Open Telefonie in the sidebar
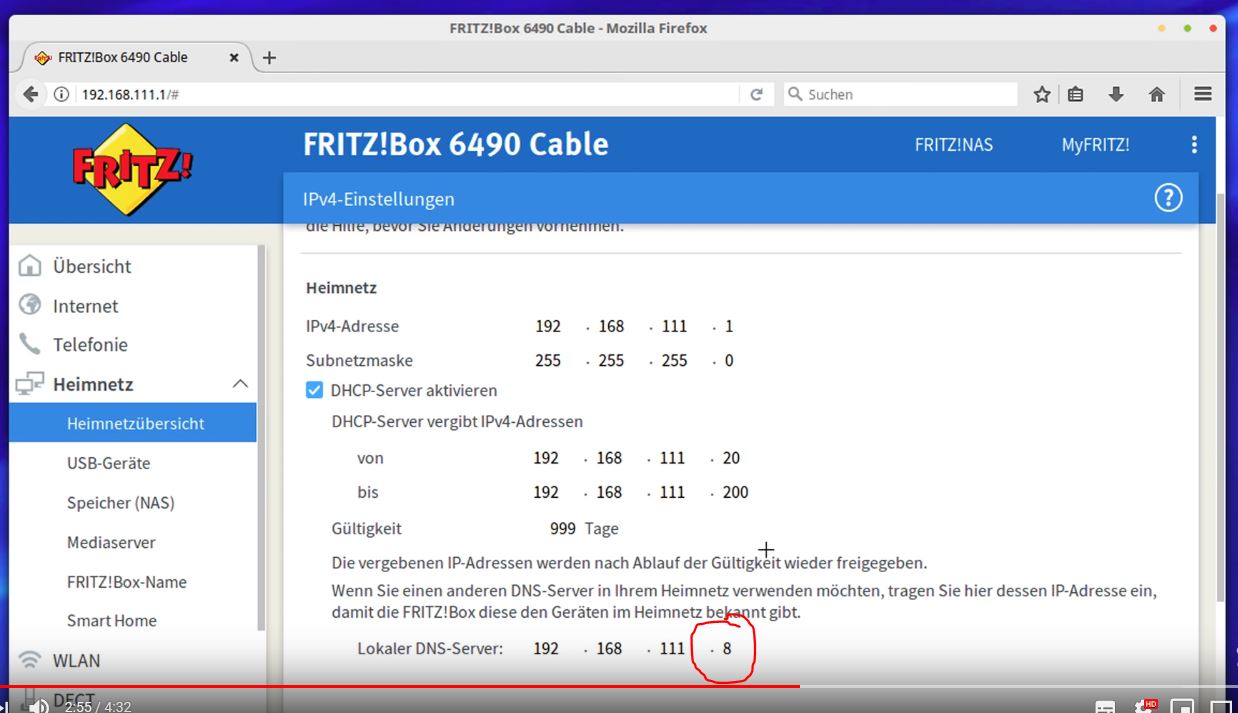The width and height of the screenshot is (1238, 713). (x=90, y=344)
